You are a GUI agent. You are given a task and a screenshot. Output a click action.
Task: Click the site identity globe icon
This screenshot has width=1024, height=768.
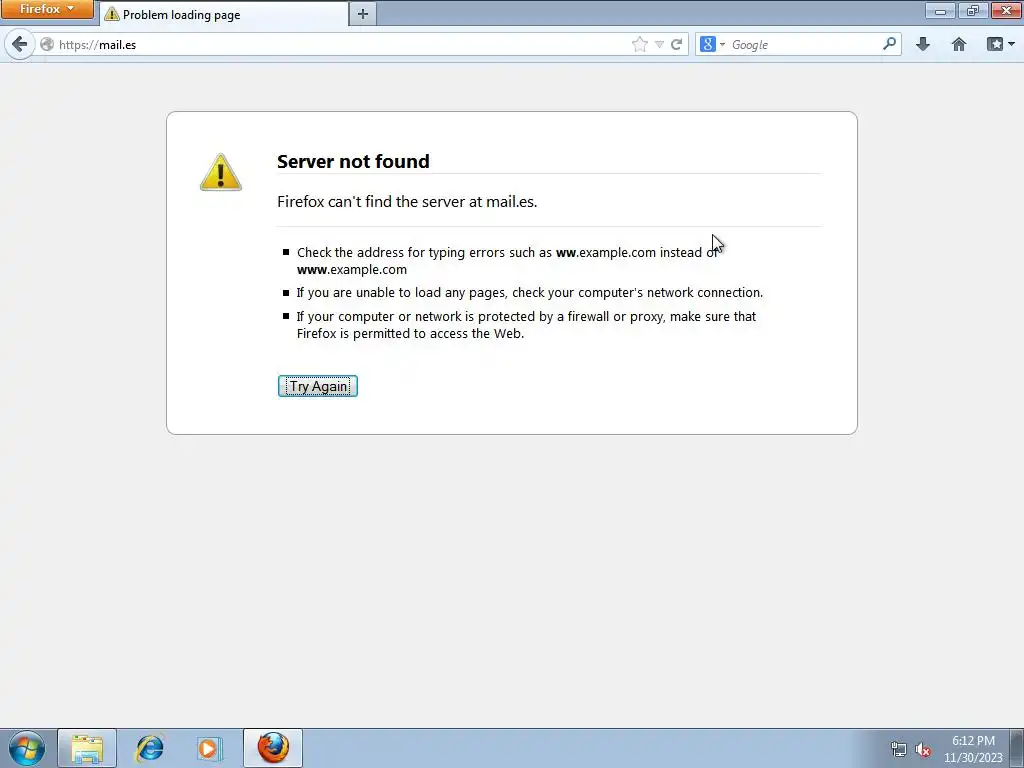click(47, 44)
